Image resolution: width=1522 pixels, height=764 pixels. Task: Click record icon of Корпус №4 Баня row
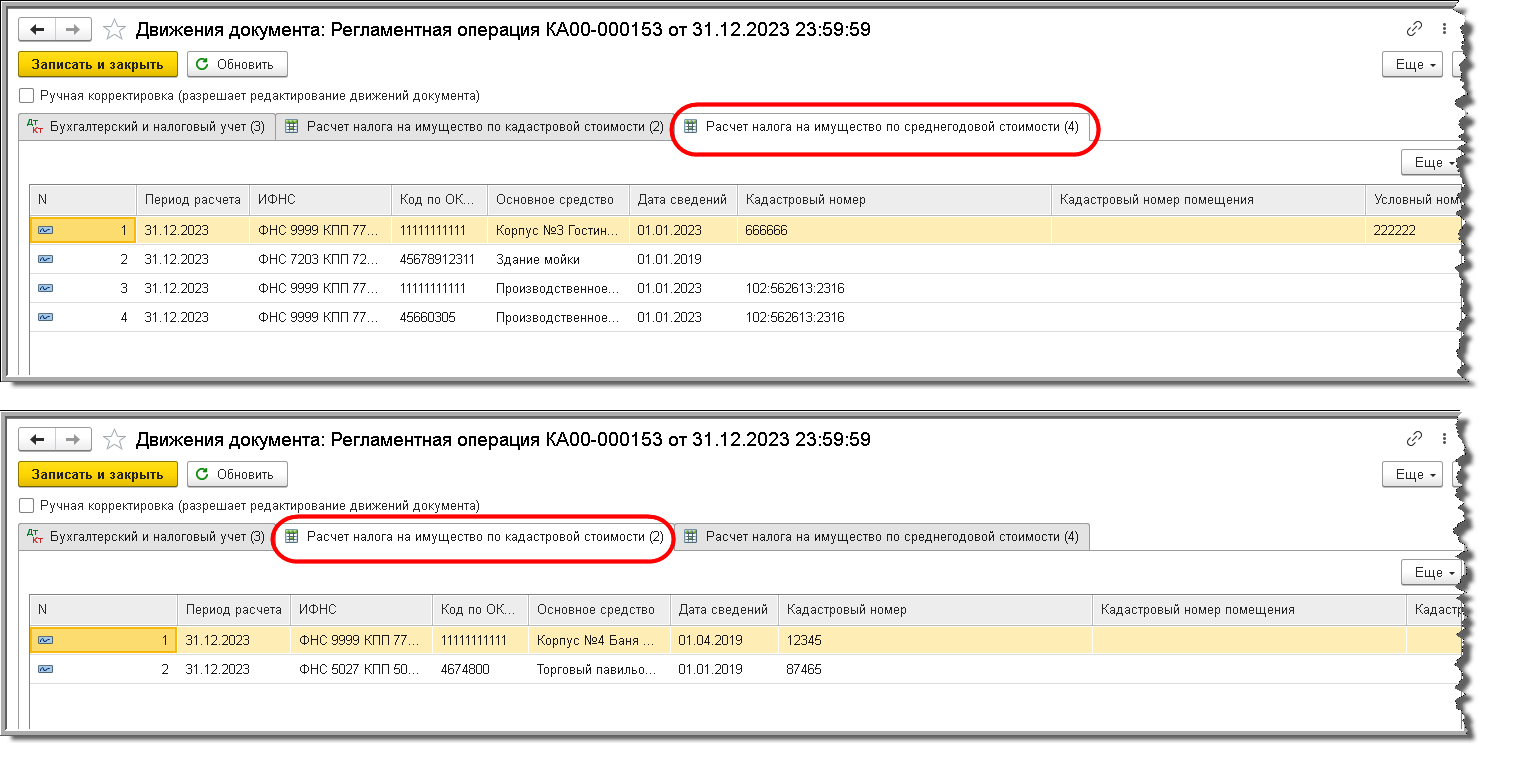[46, 640]
